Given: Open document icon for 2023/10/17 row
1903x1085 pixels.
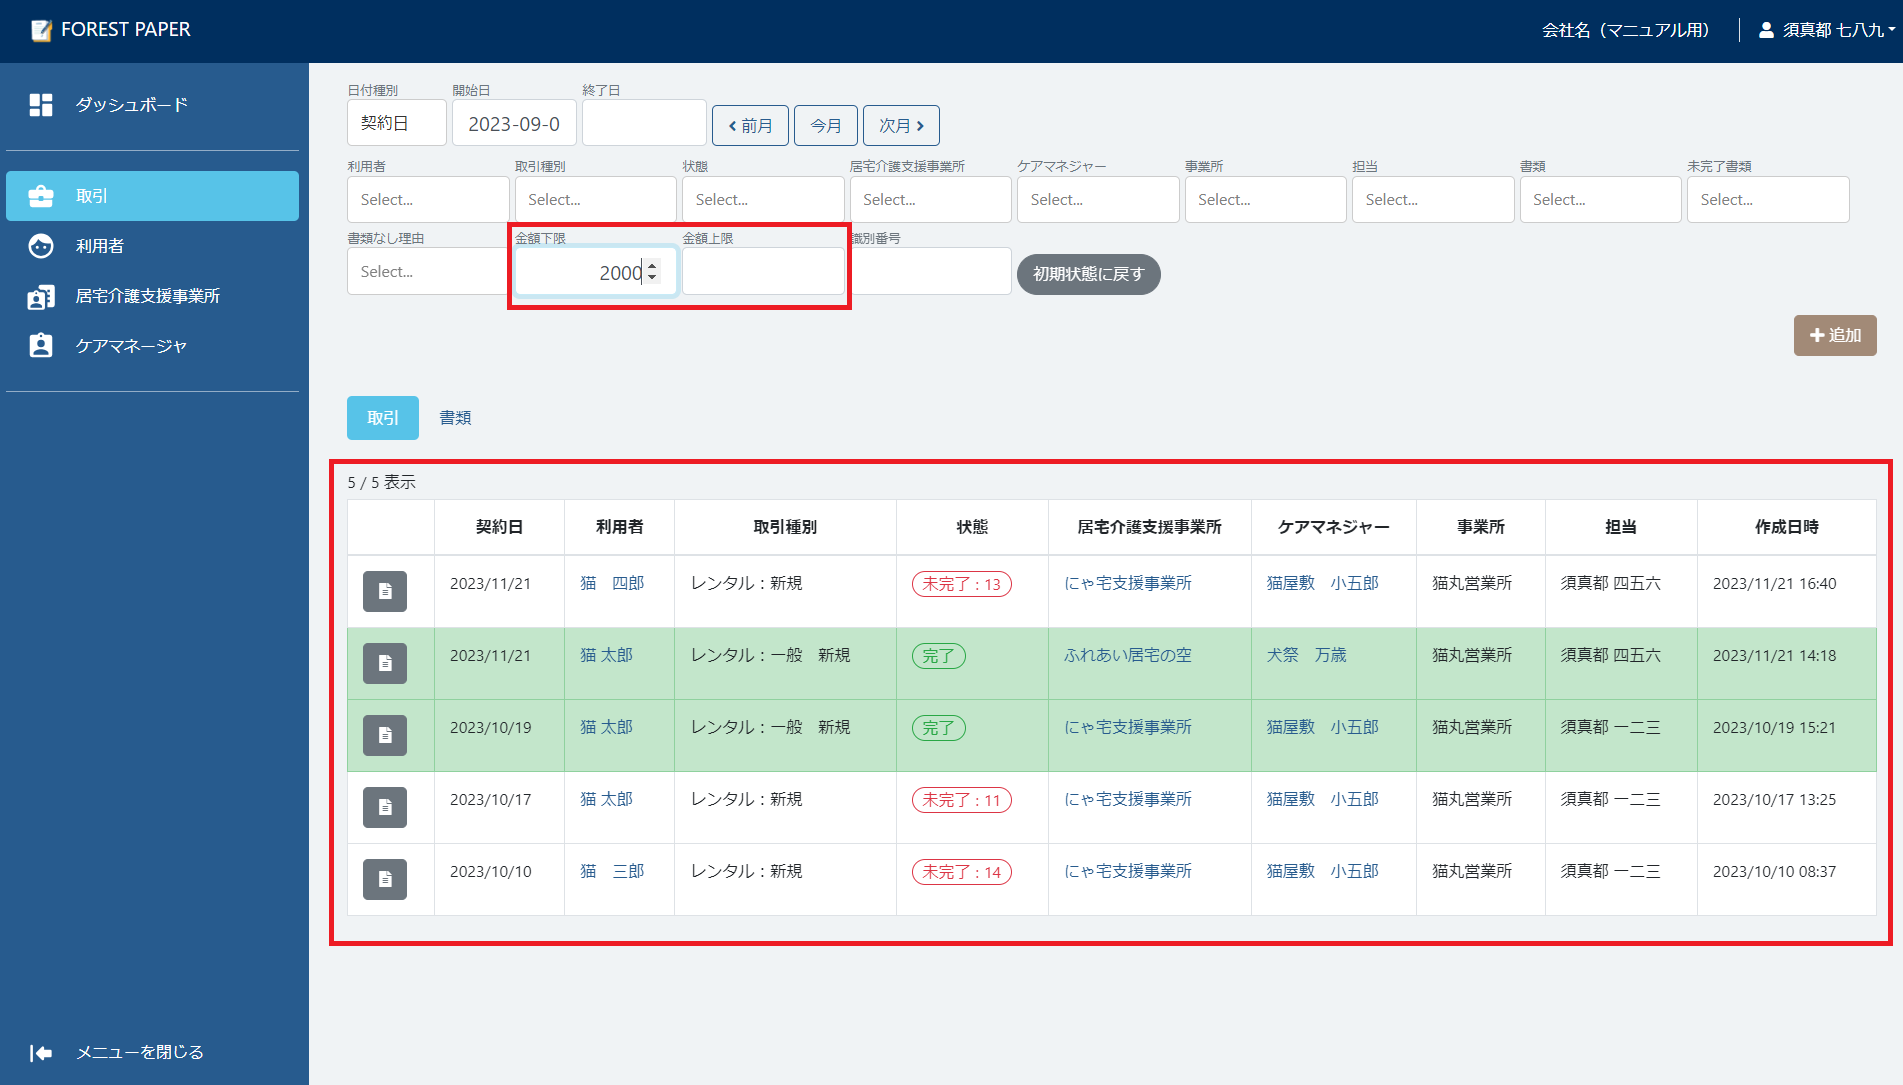Looking at the screenshot, I should tap(385, 807).
